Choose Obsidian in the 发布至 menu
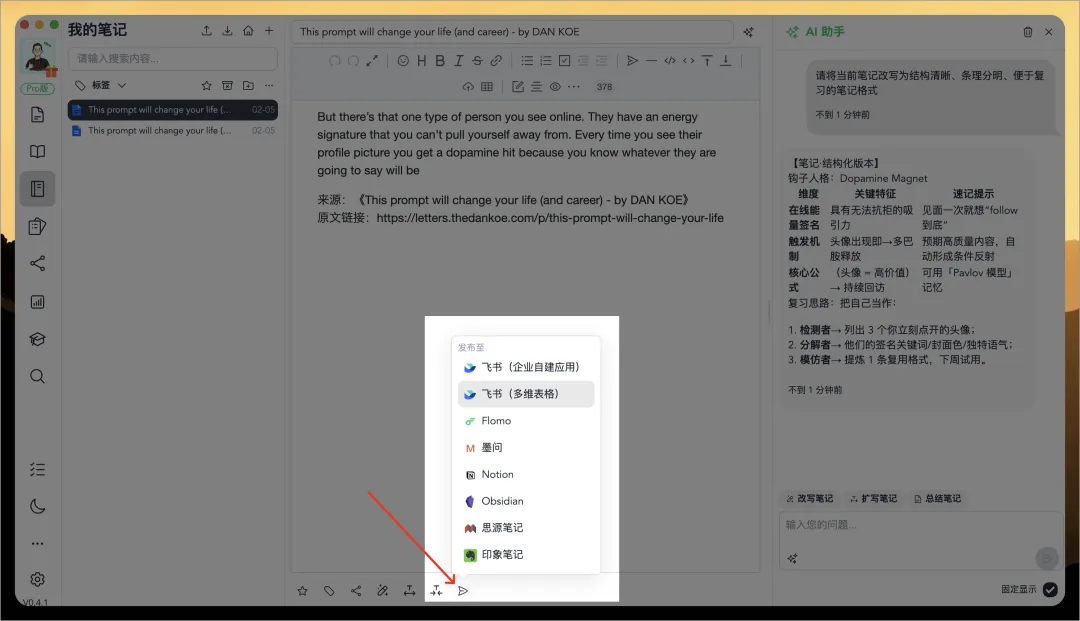The image size is (1080, 621). pyautogui.click(x=499, y=501)
